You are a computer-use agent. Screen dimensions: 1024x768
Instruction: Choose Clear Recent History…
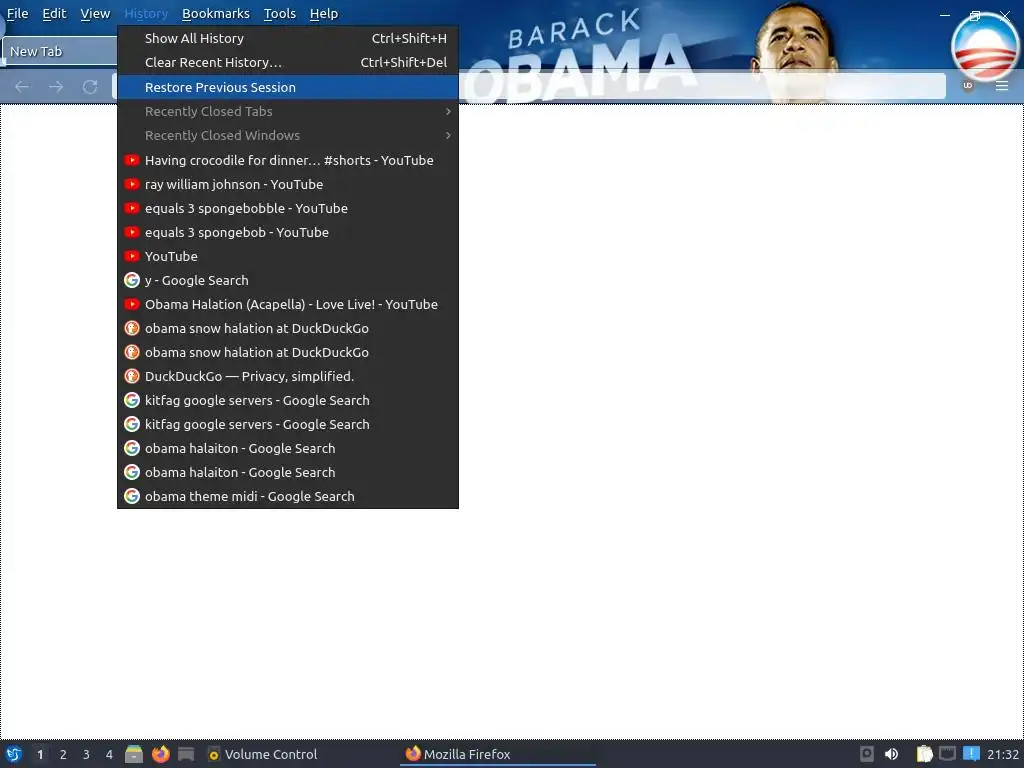288,63
